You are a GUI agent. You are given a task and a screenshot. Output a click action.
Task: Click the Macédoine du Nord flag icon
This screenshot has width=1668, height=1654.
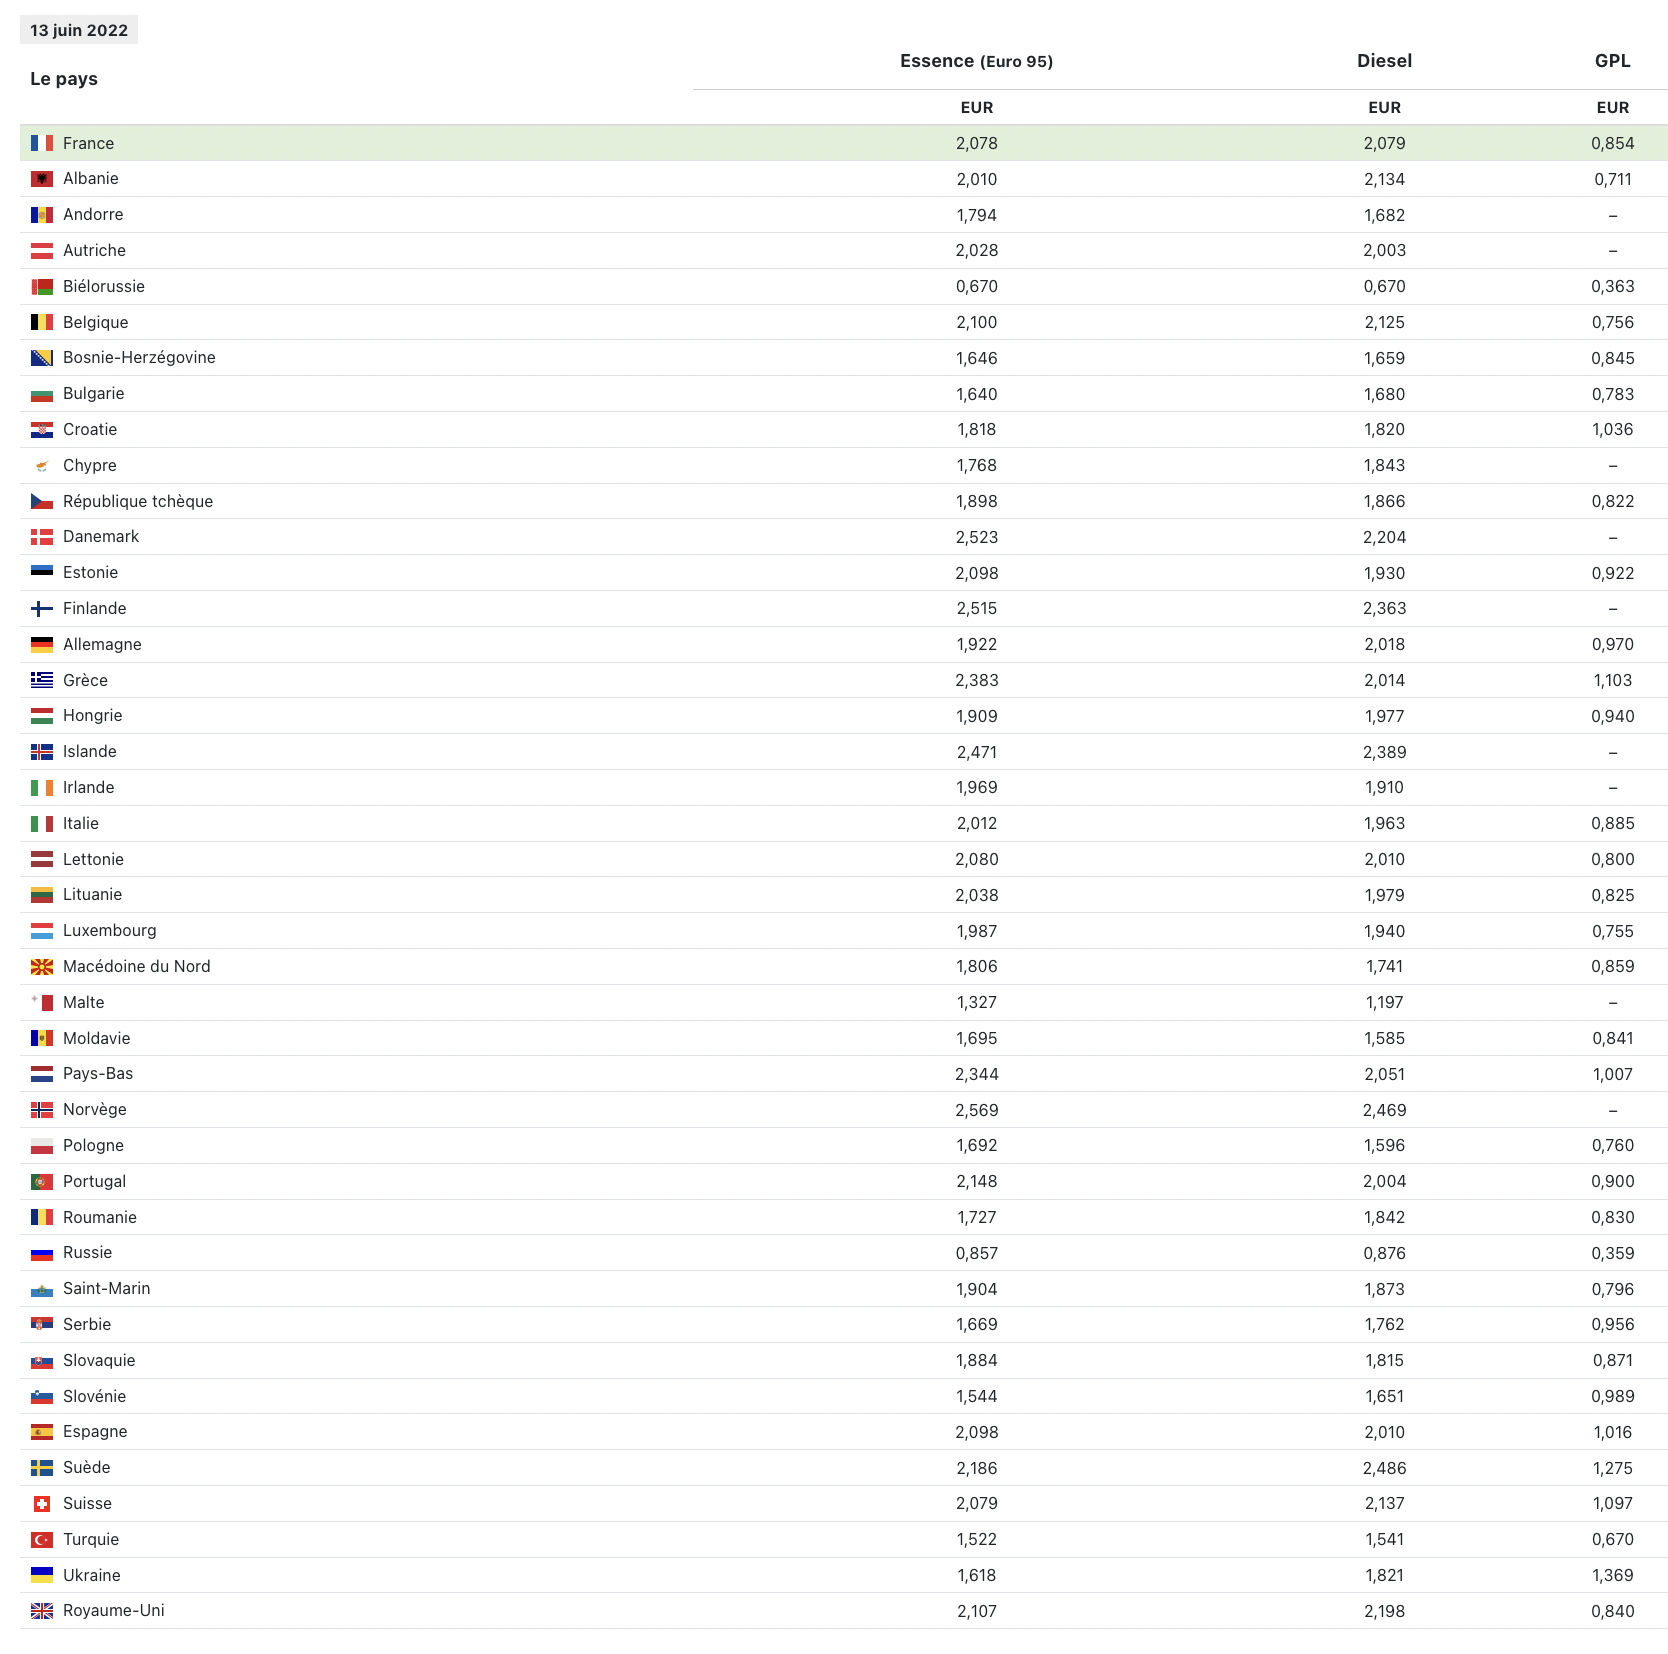[41, 967]
